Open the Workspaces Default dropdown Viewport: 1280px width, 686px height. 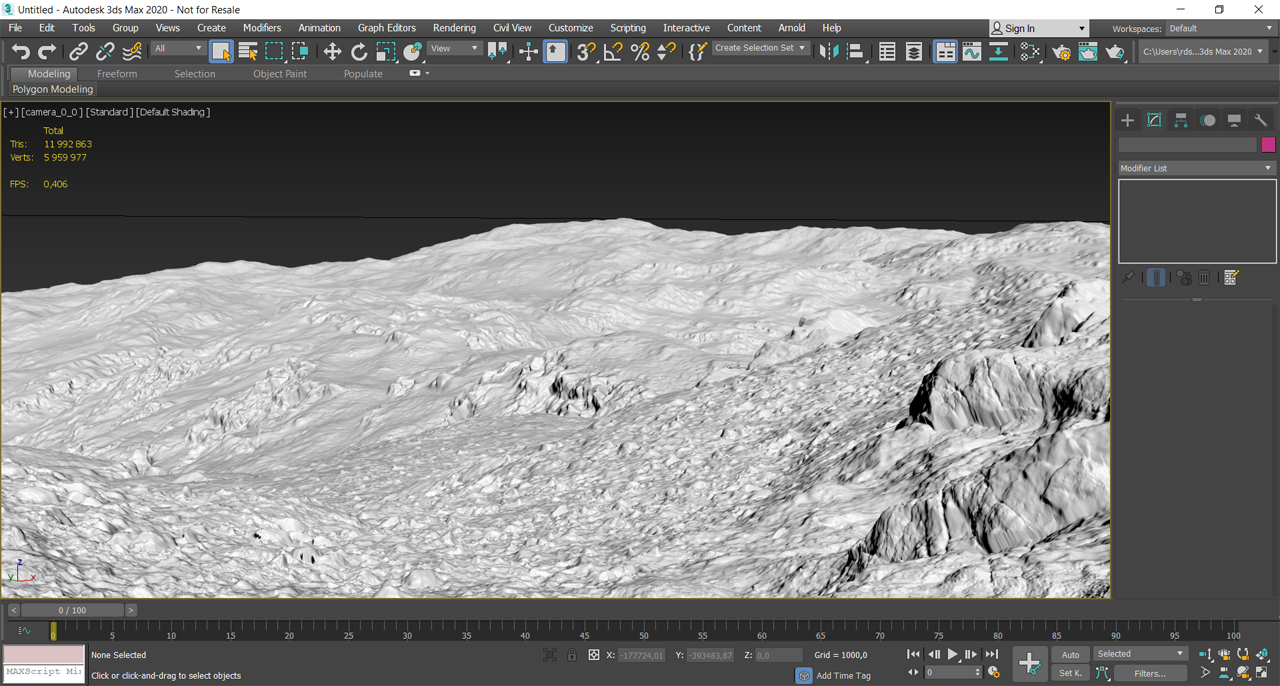pos(1221,28)
